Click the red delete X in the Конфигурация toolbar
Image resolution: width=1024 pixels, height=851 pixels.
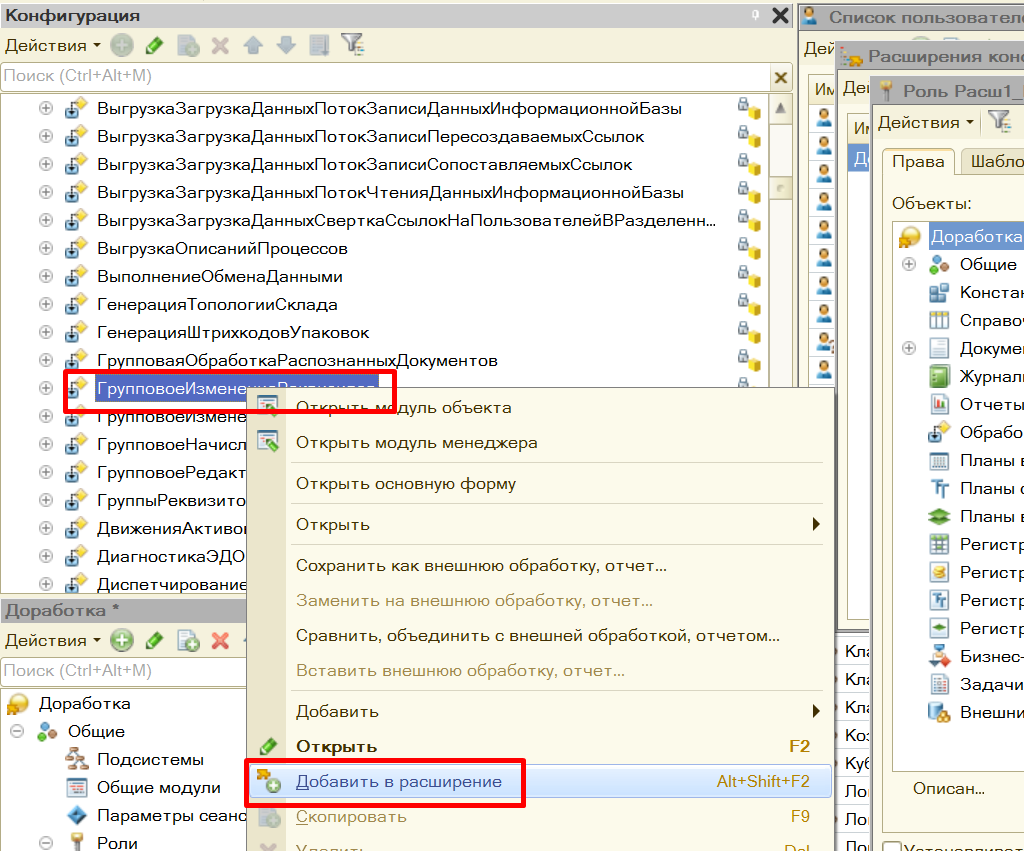pyautogui.click(x=220, y=46)
